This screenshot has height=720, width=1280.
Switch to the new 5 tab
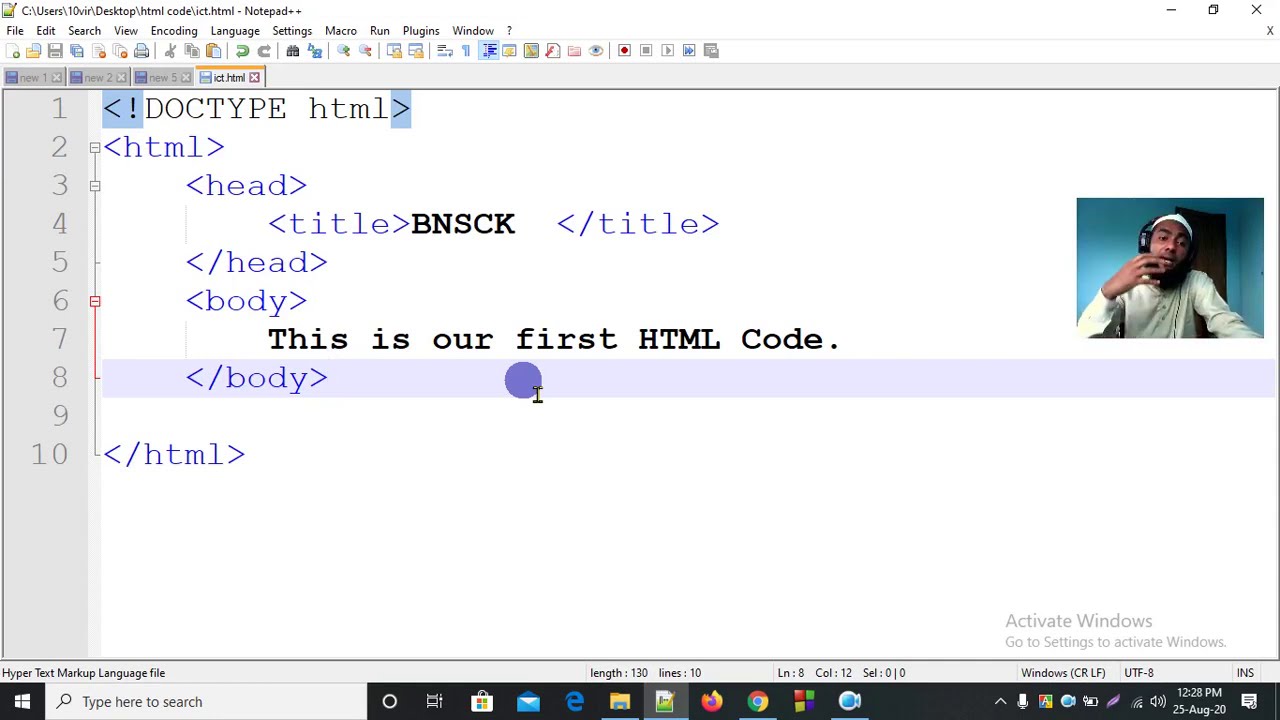tap(163, 78)
